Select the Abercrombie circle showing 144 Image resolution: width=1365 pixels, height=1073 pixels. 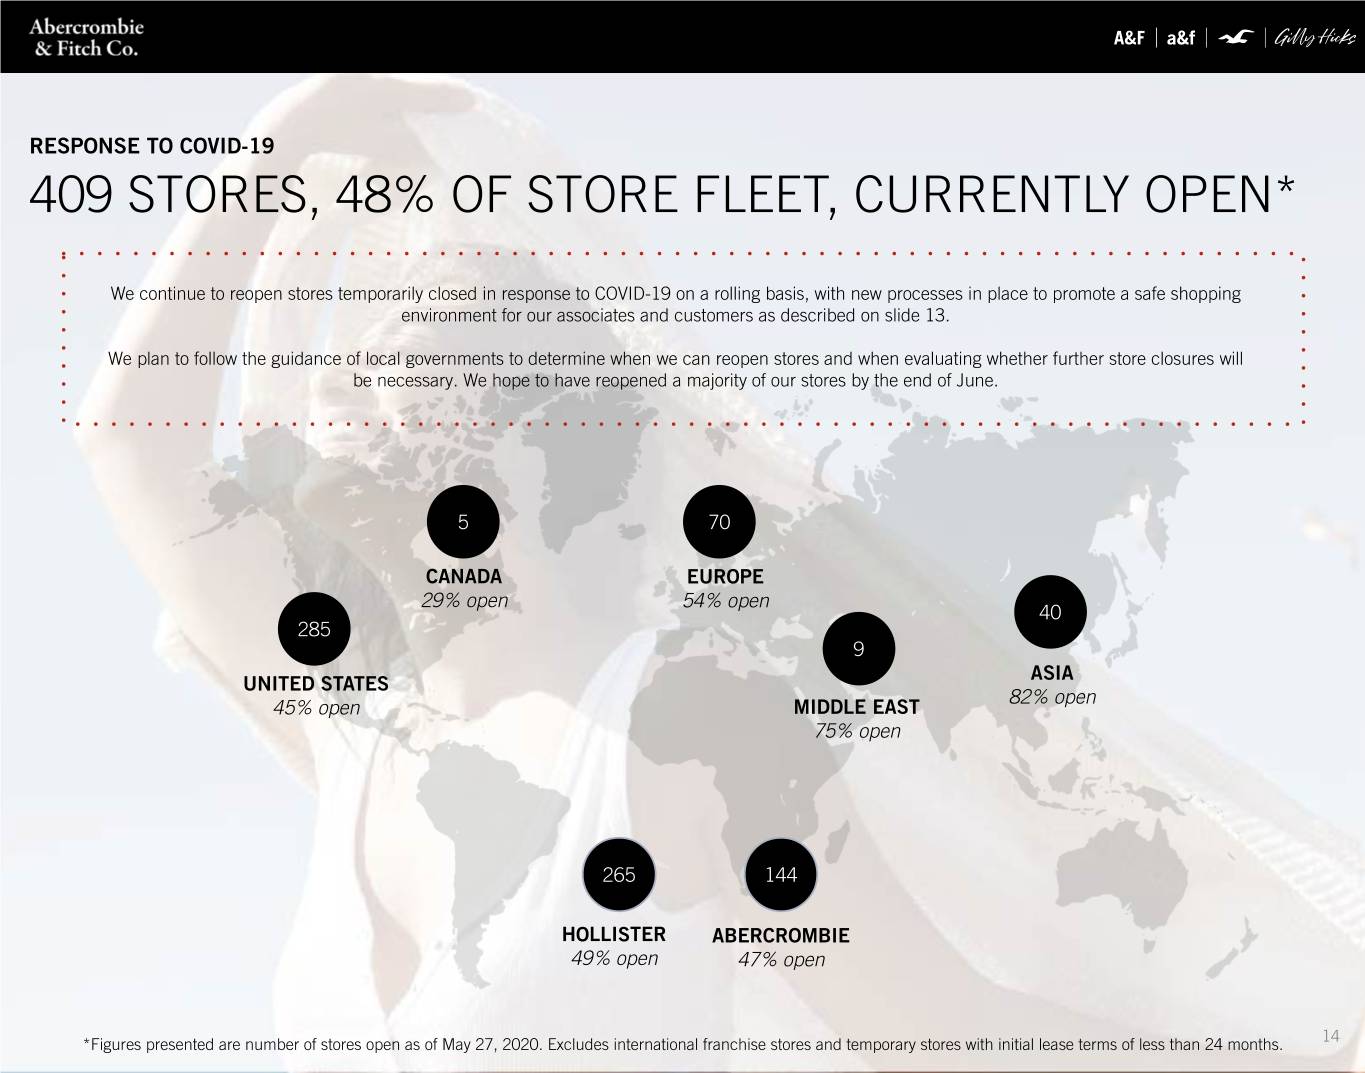click(781, 875)
